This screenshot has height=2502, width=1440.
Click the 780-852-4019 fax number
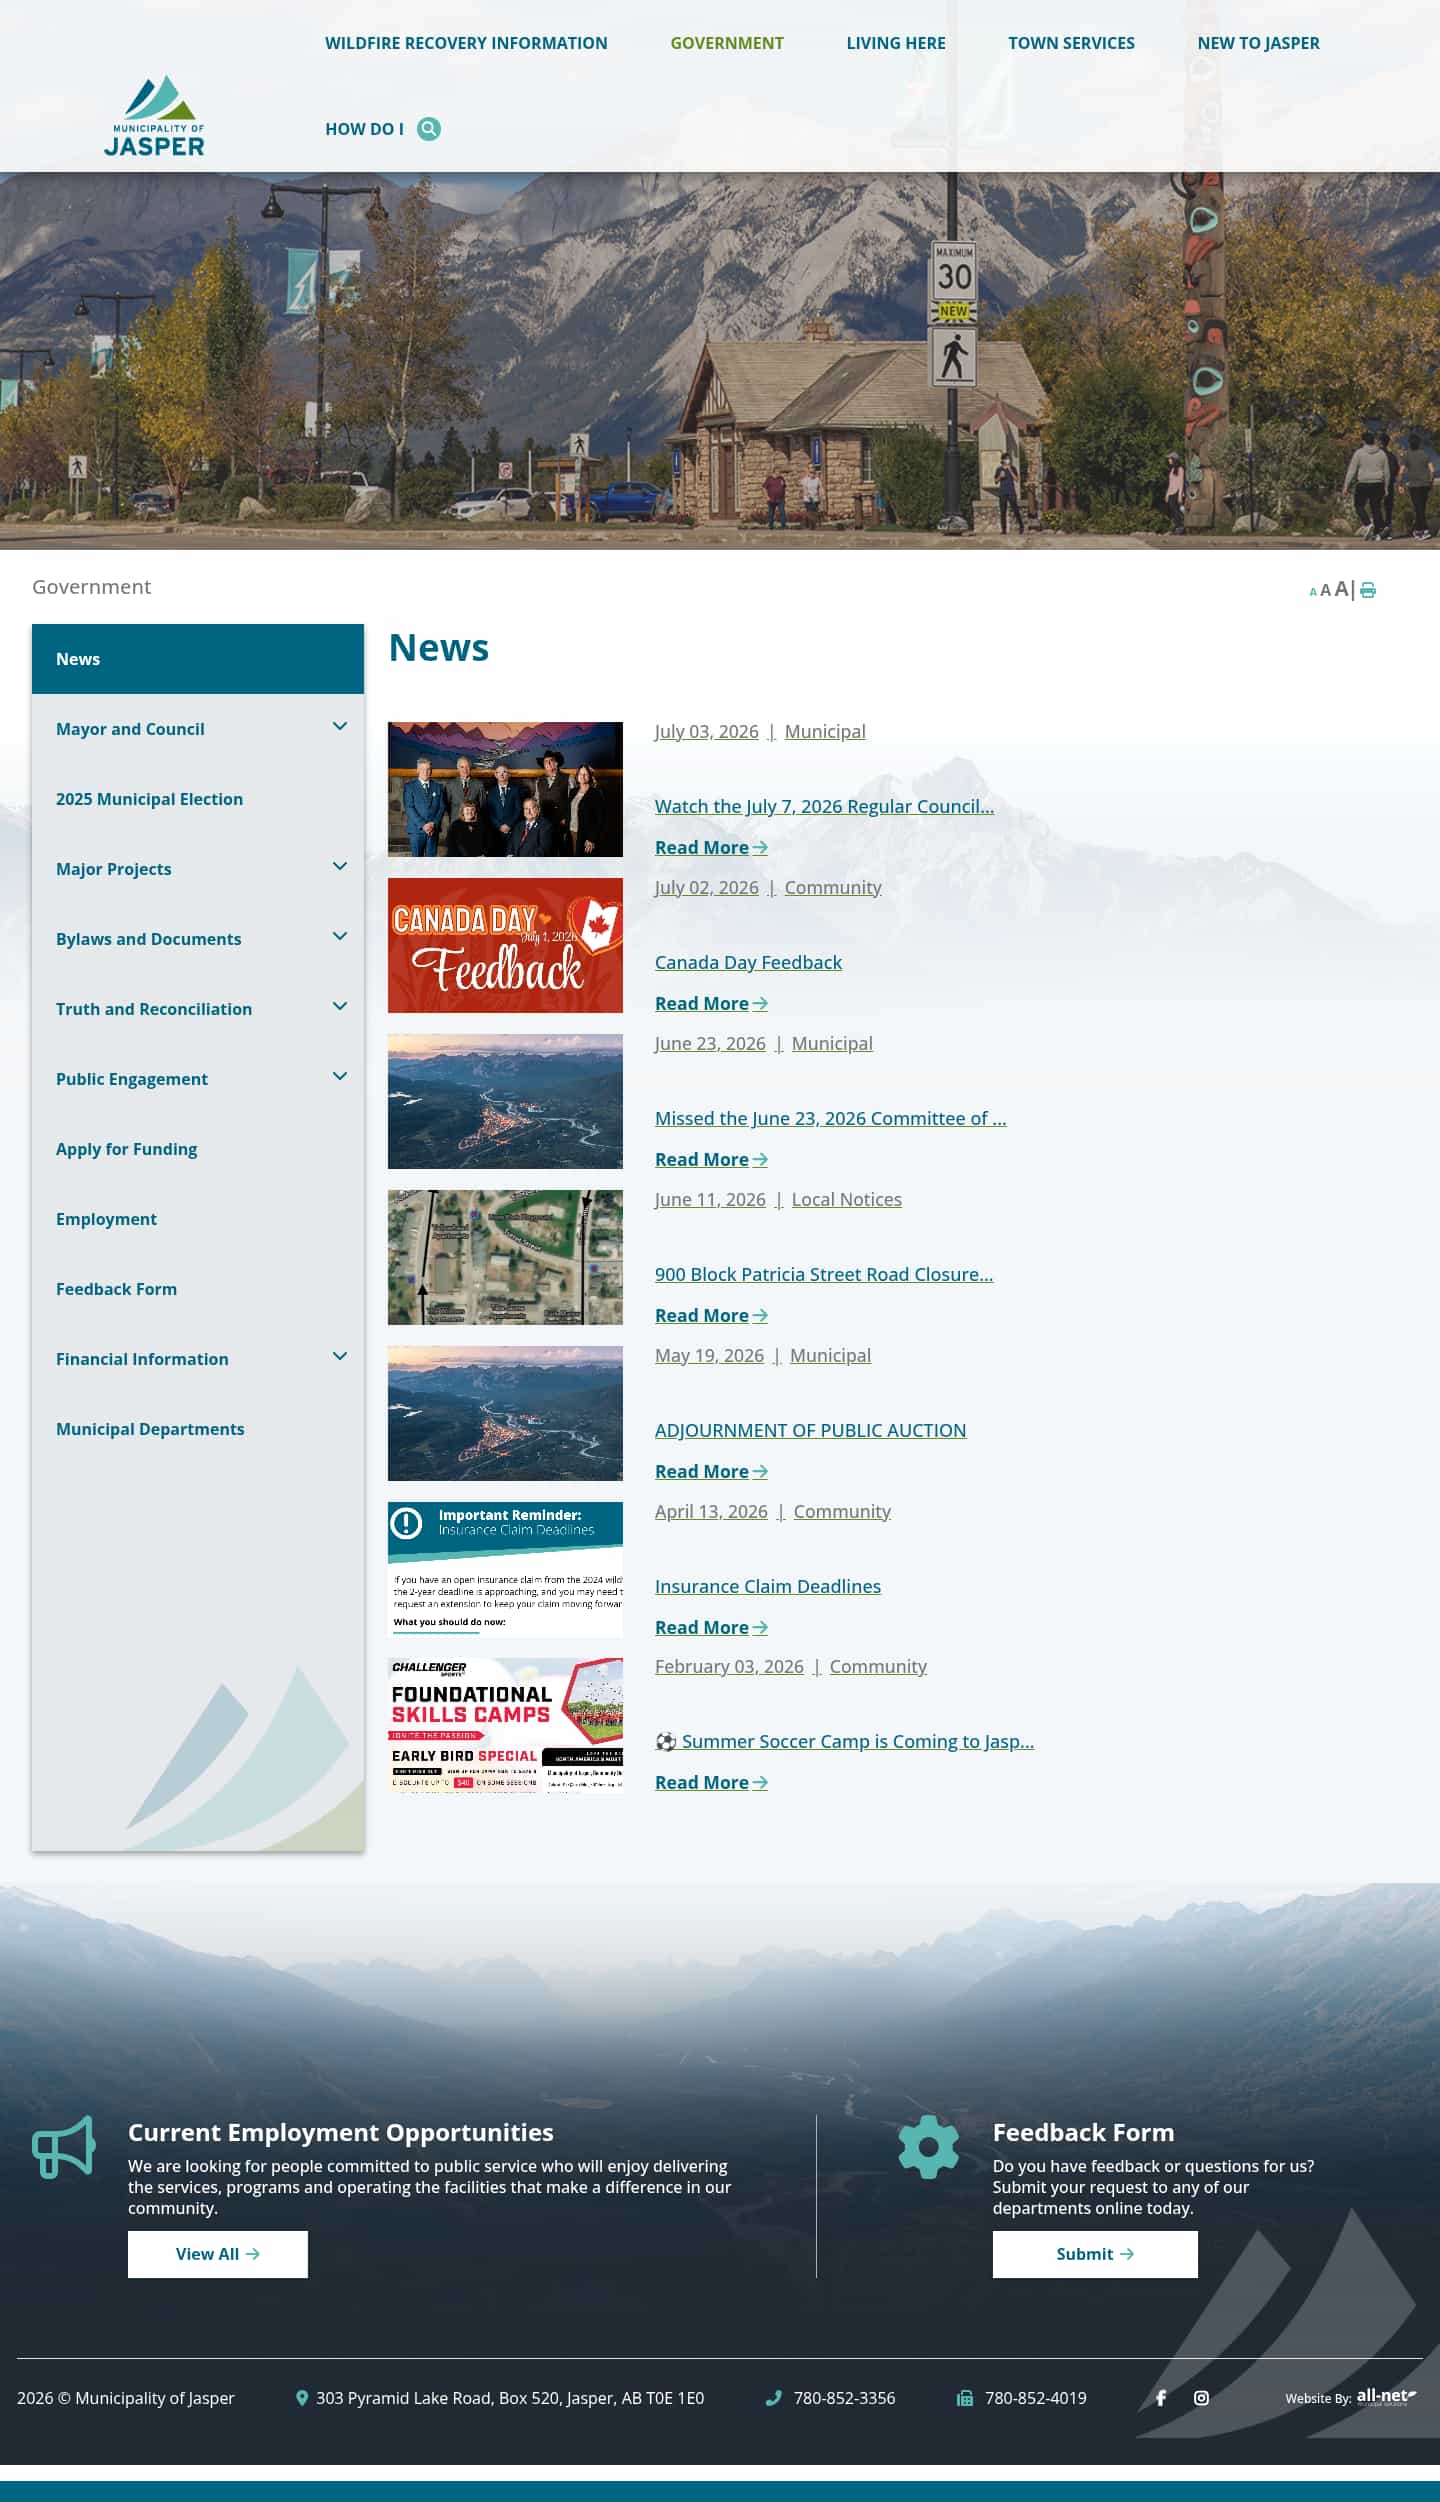(x=1035, y=2398)
